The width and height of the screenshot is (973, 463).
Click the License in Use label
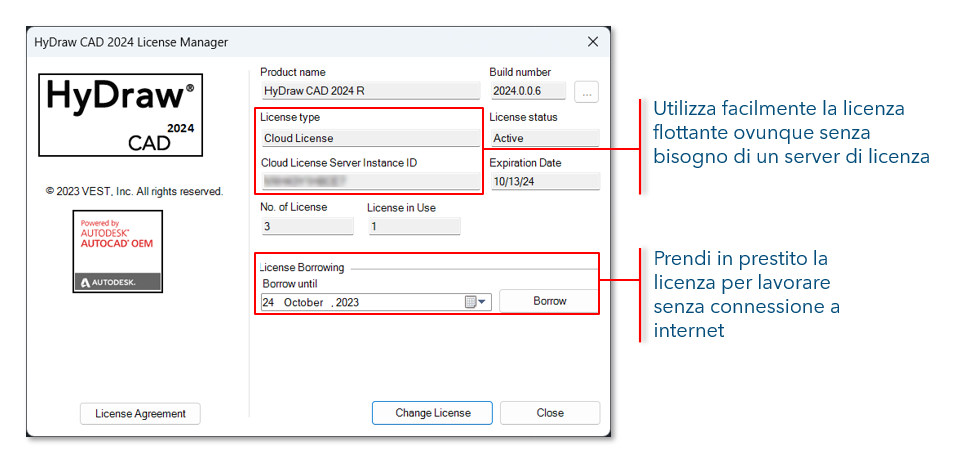click(401, 208)
